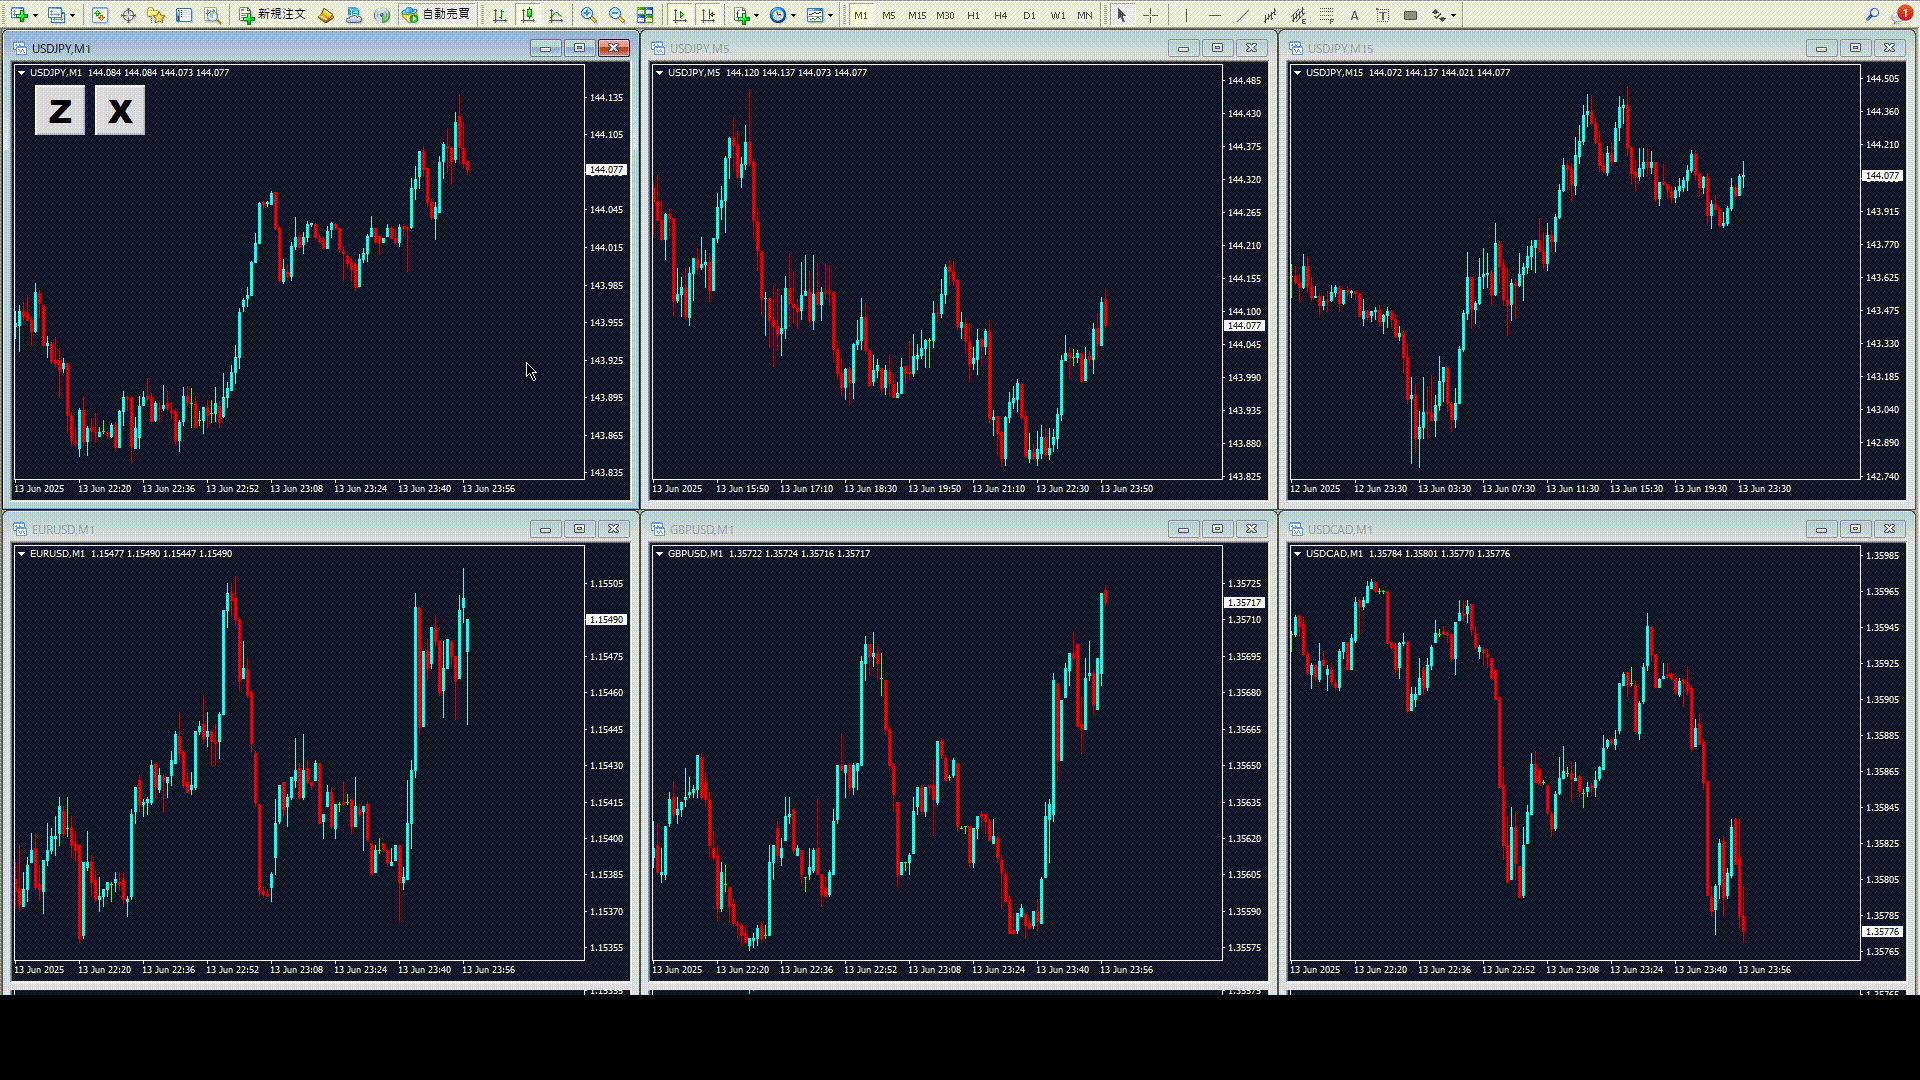Switch to the H1 timeframe
Screen dimensions: 1920x1080
[x=973, y=15]
